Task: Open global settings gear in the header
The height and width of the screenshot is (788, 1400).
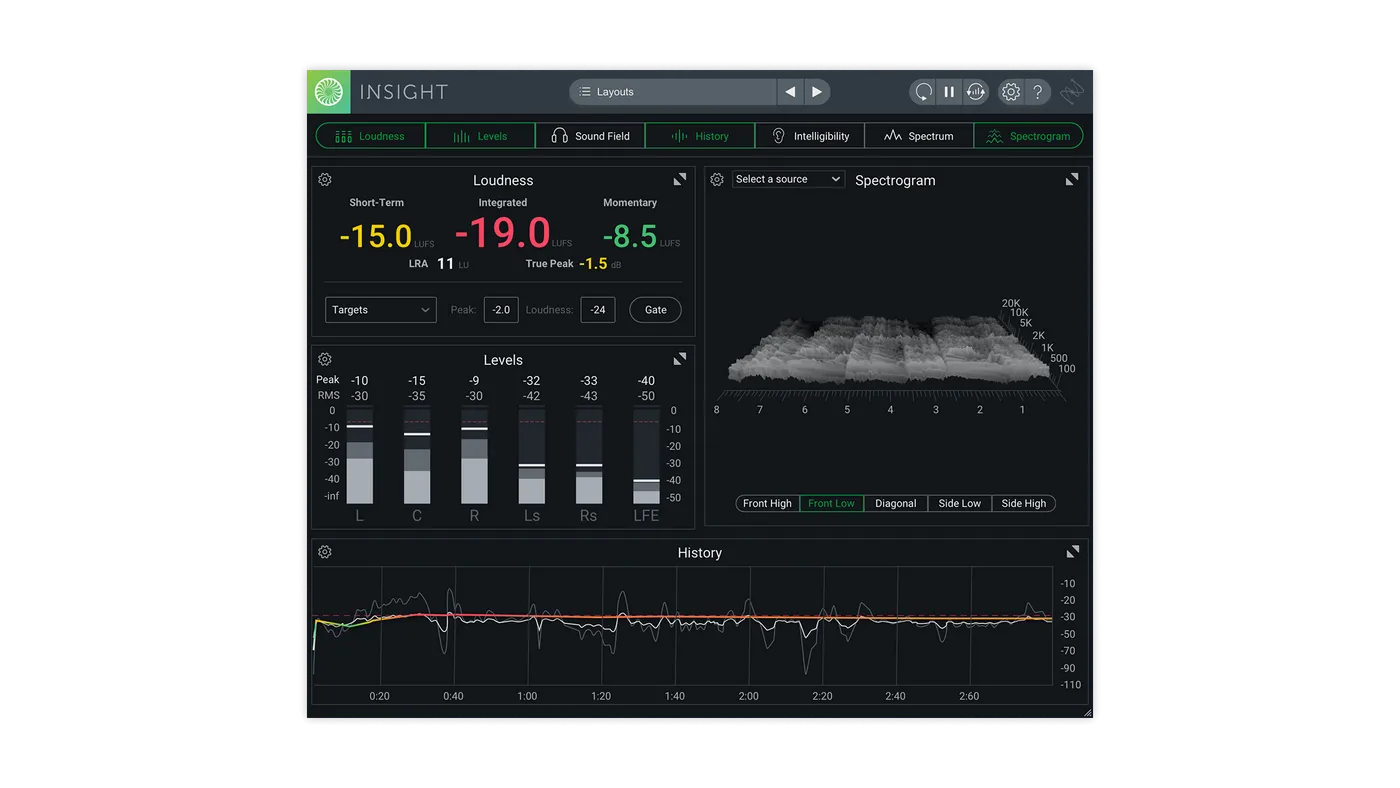Action: pos(1011,92)
